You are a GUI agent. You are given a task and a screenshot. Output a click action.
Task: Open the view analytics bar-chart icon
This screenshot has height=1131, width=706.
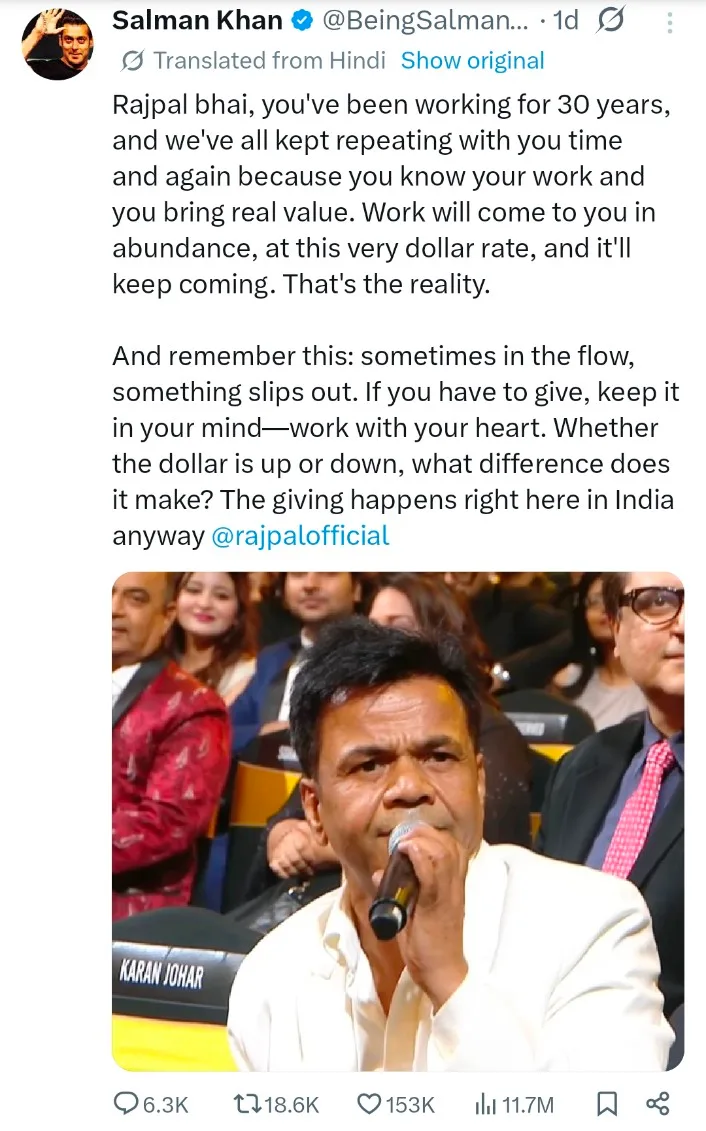click(485, 1104)
